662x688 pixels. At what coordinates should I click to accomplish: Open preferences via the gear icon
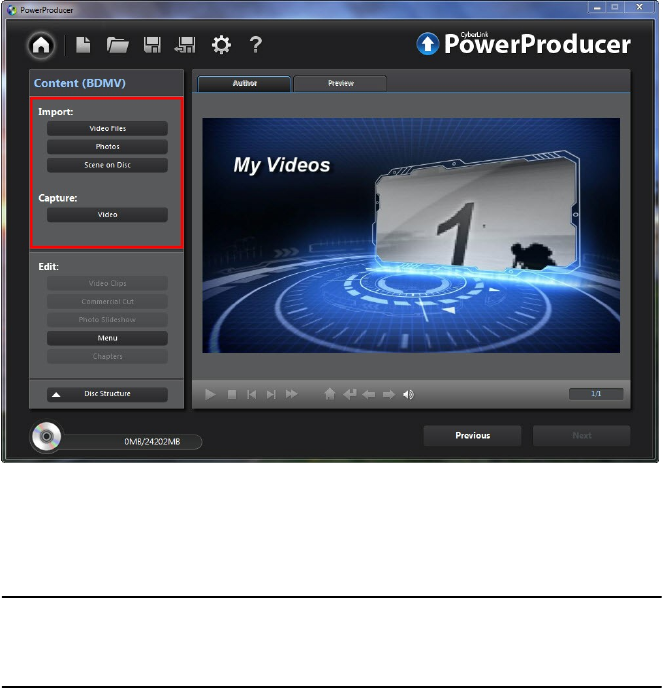(221, 45)
